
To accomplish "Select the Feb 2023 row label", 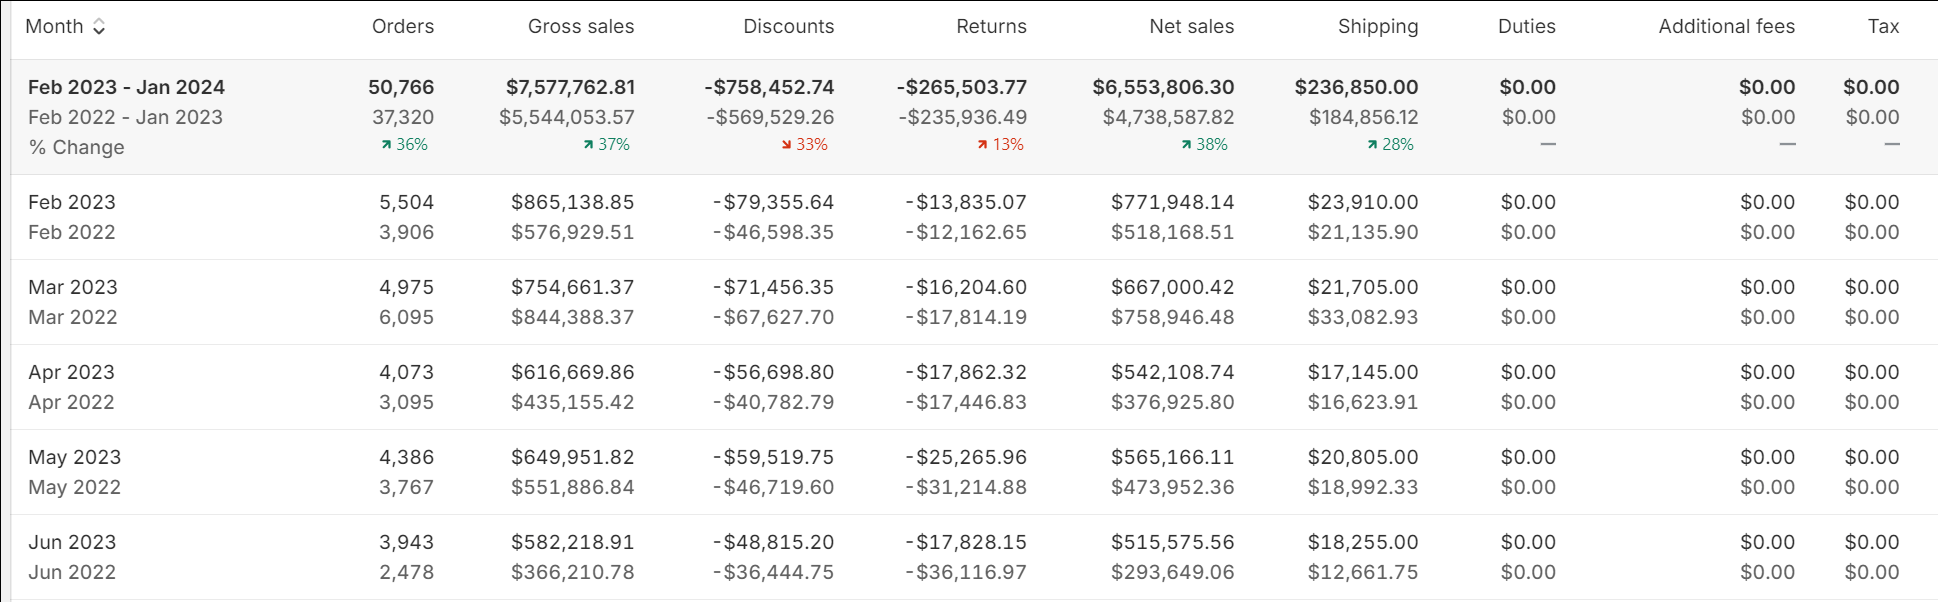I will [x=72, y=202].
